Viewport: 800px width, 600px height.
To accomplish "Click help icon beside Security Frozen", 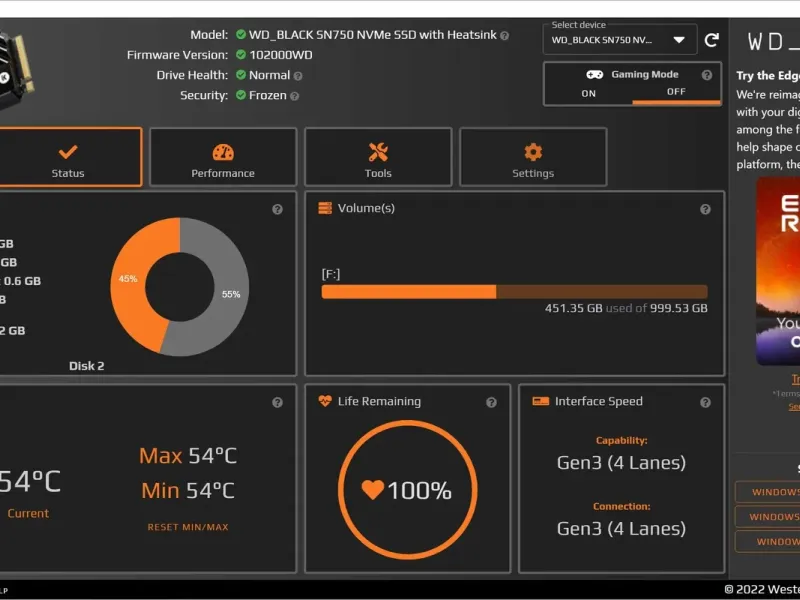I will pos(294,96).
